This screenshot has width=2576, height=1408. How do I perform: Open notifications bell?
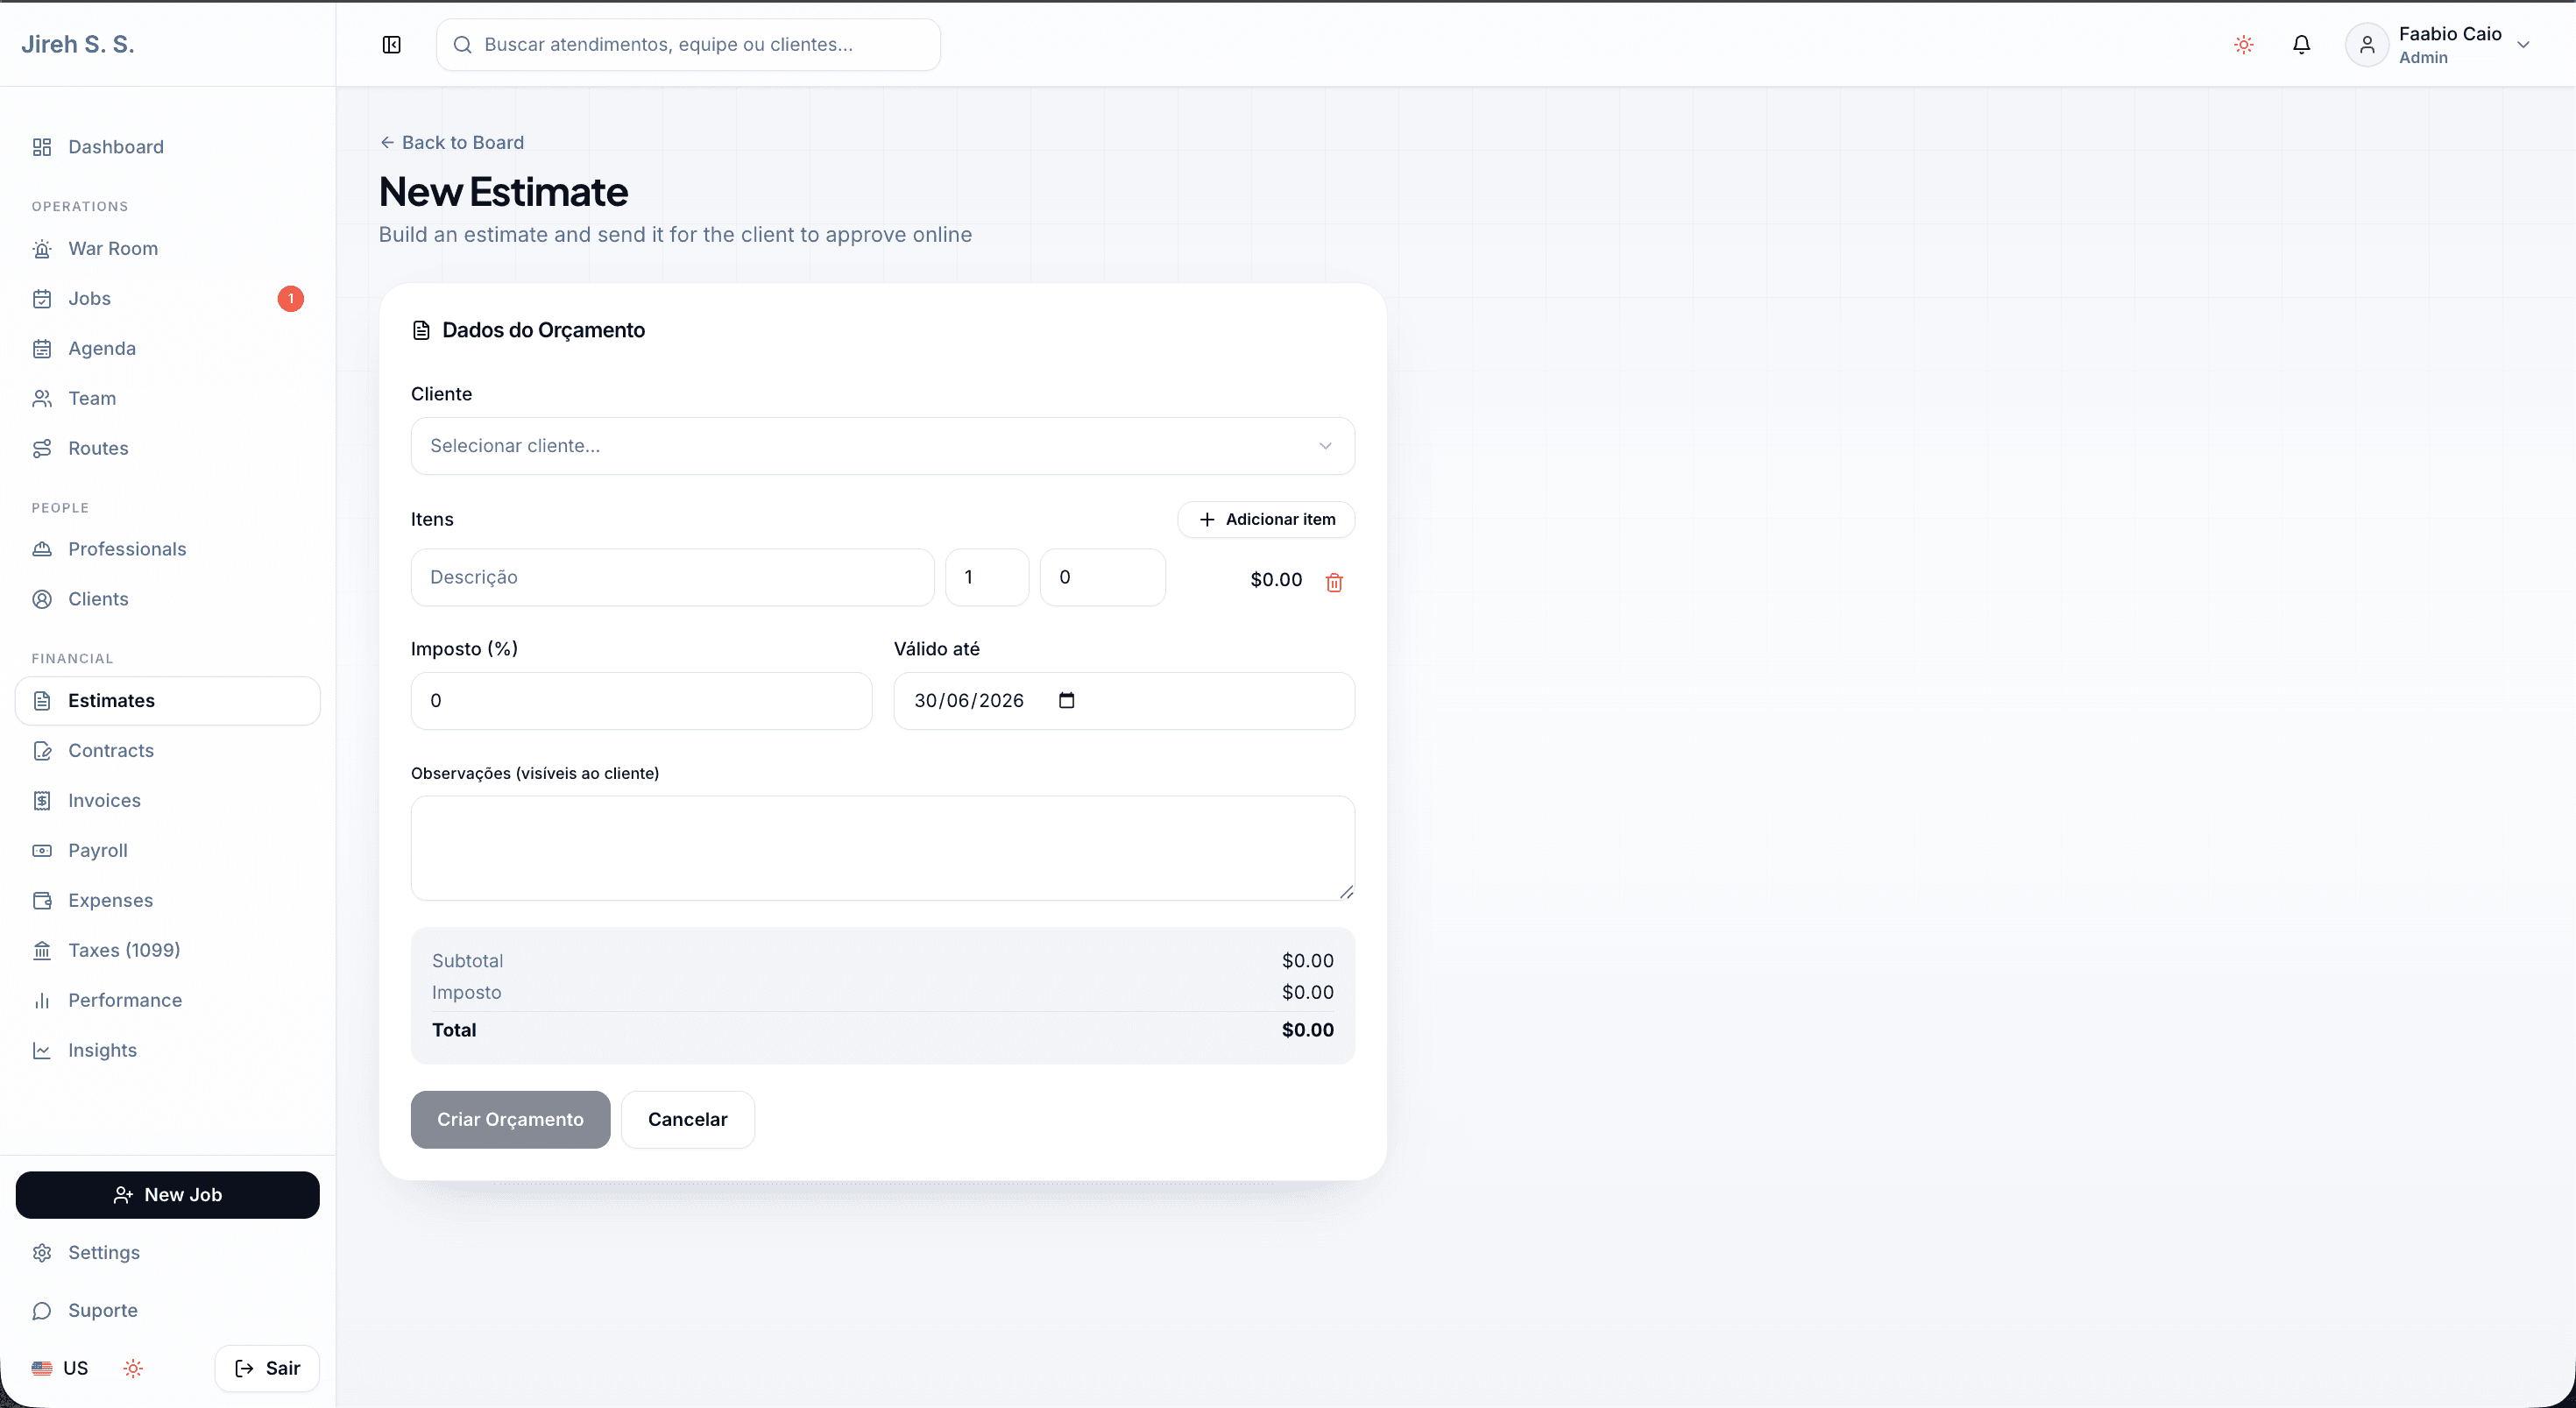2301,45
